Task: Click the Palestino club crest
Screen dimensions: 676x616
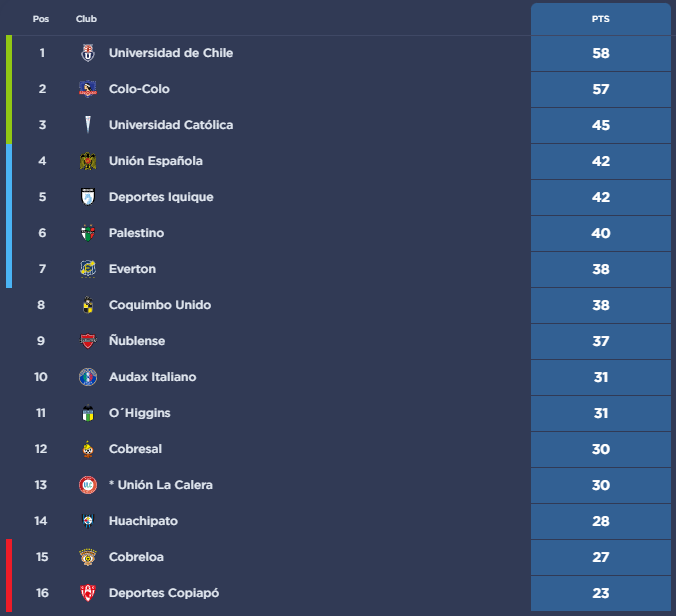Action: pyautogui.click(x=88, y=233)
